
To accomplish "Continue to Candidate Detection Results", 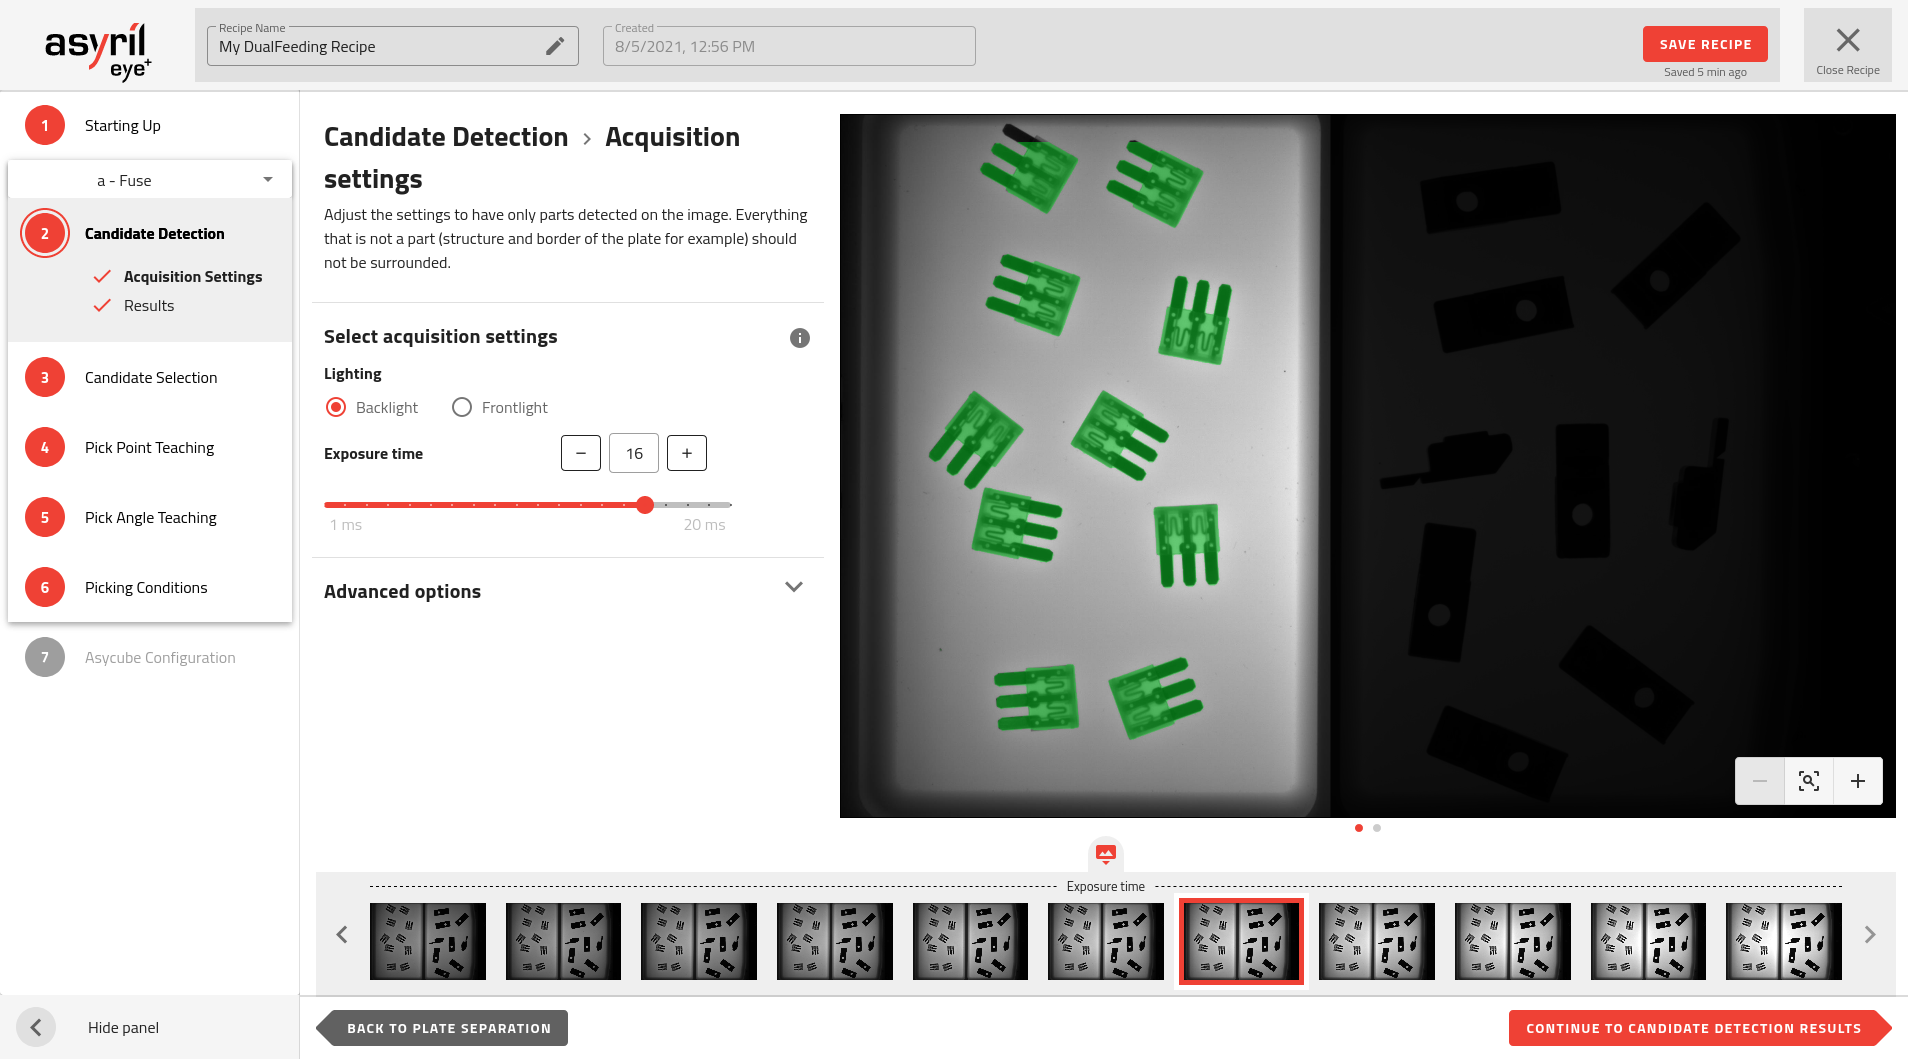I will pos(1693,1028).
